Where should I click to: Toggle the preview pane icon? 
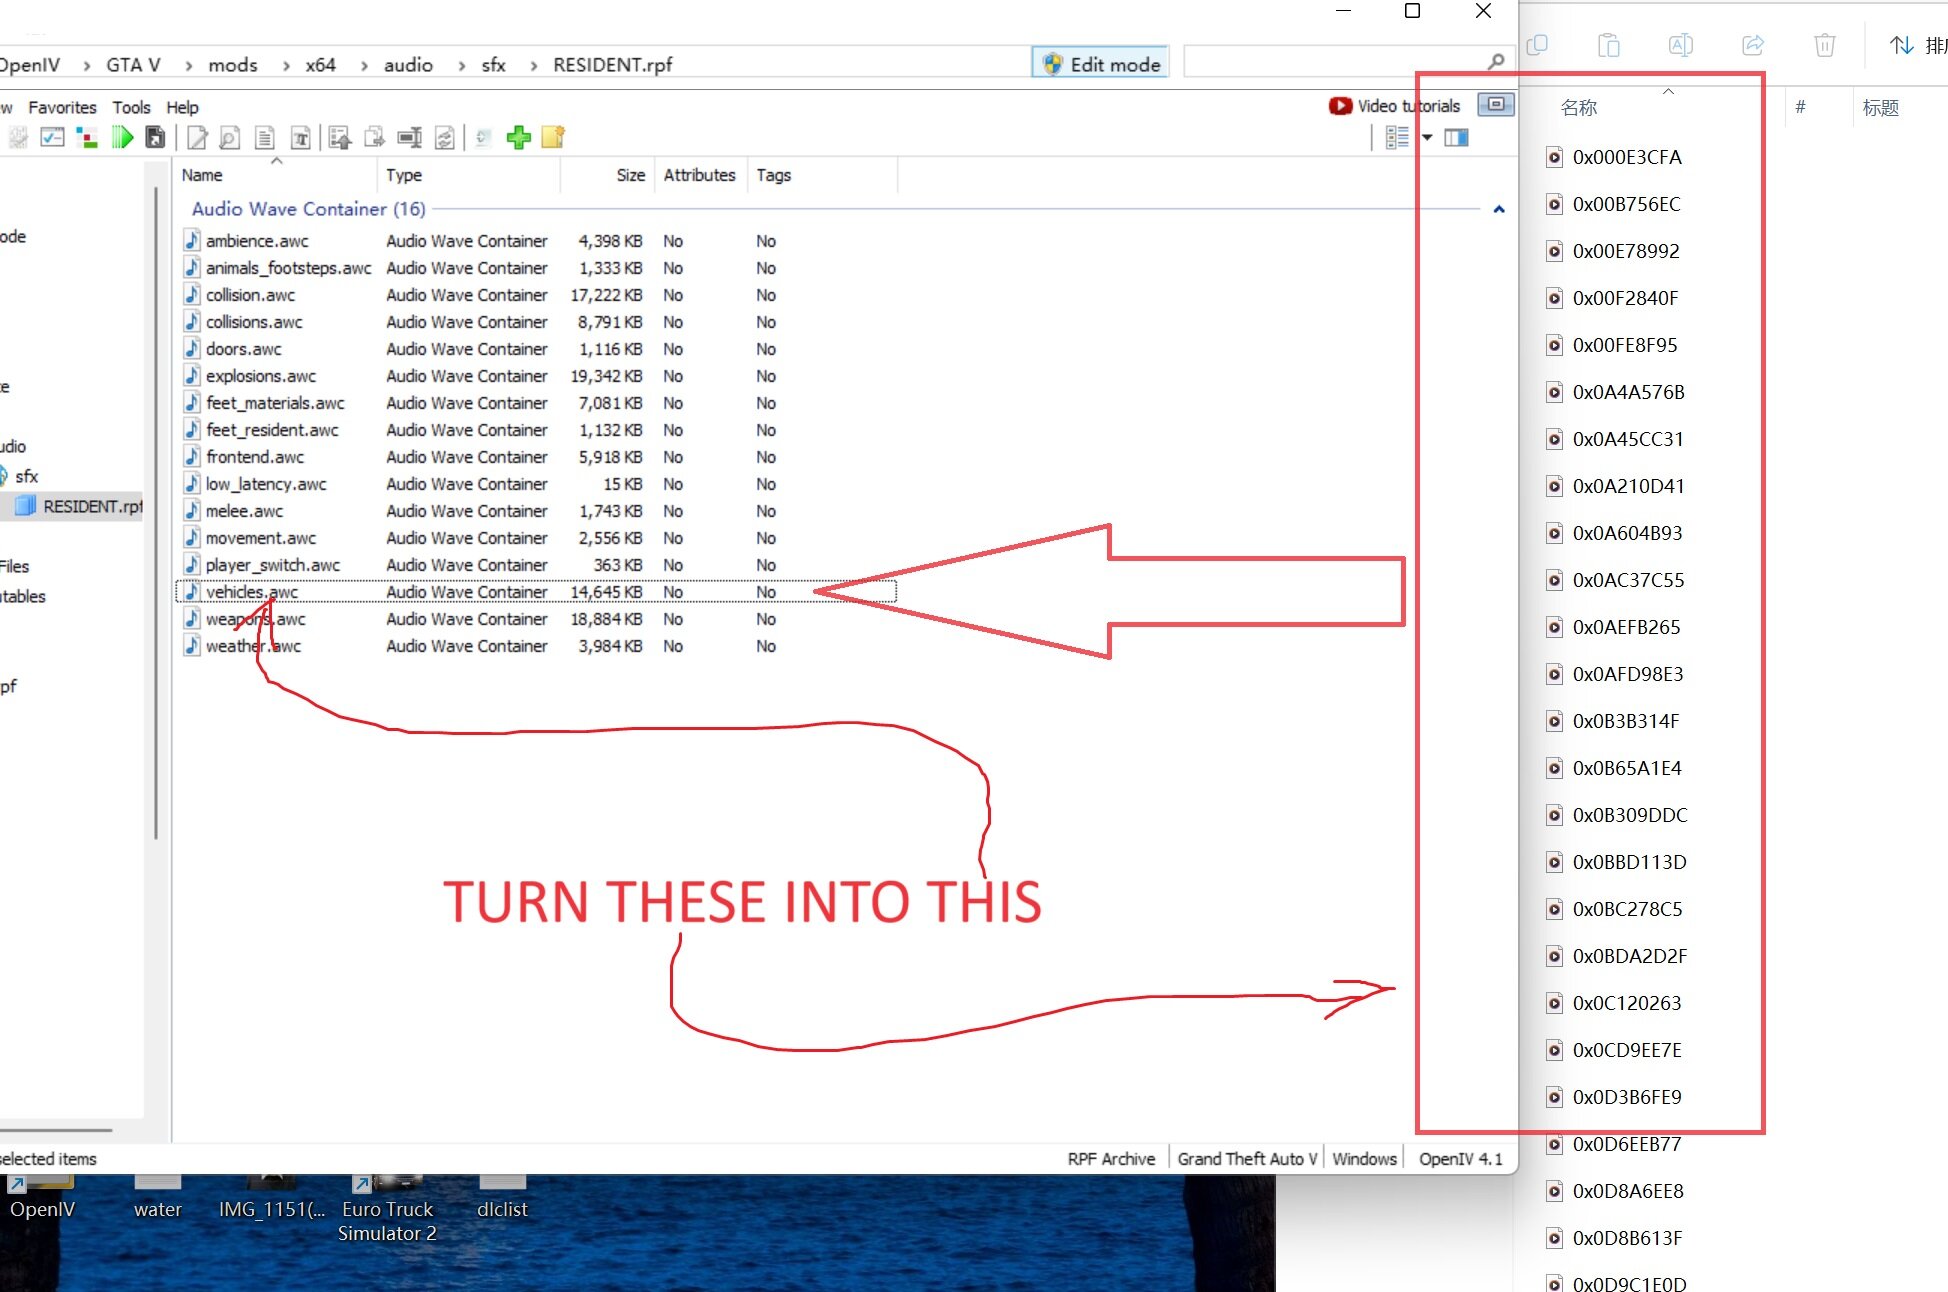[x=1456, y=138]
